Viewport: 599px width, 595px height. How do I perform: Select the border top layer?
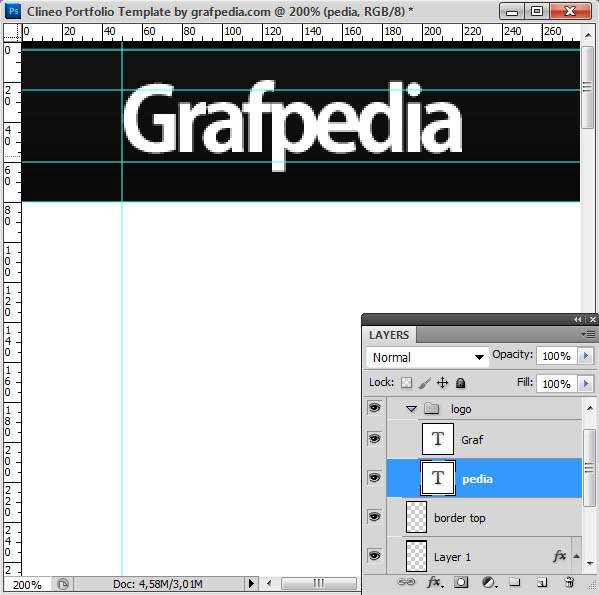point(484,517)
